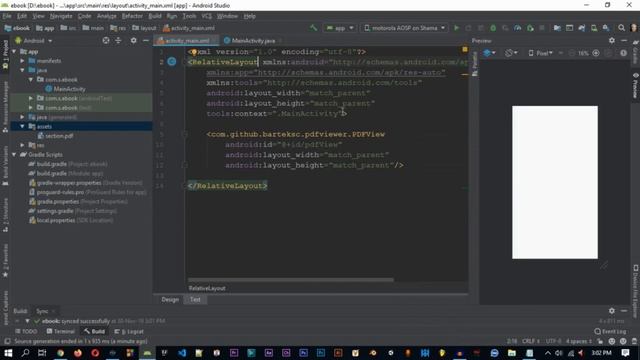Open the File menu
Viewport: 640px width, 360px height.
pos(7,16)
